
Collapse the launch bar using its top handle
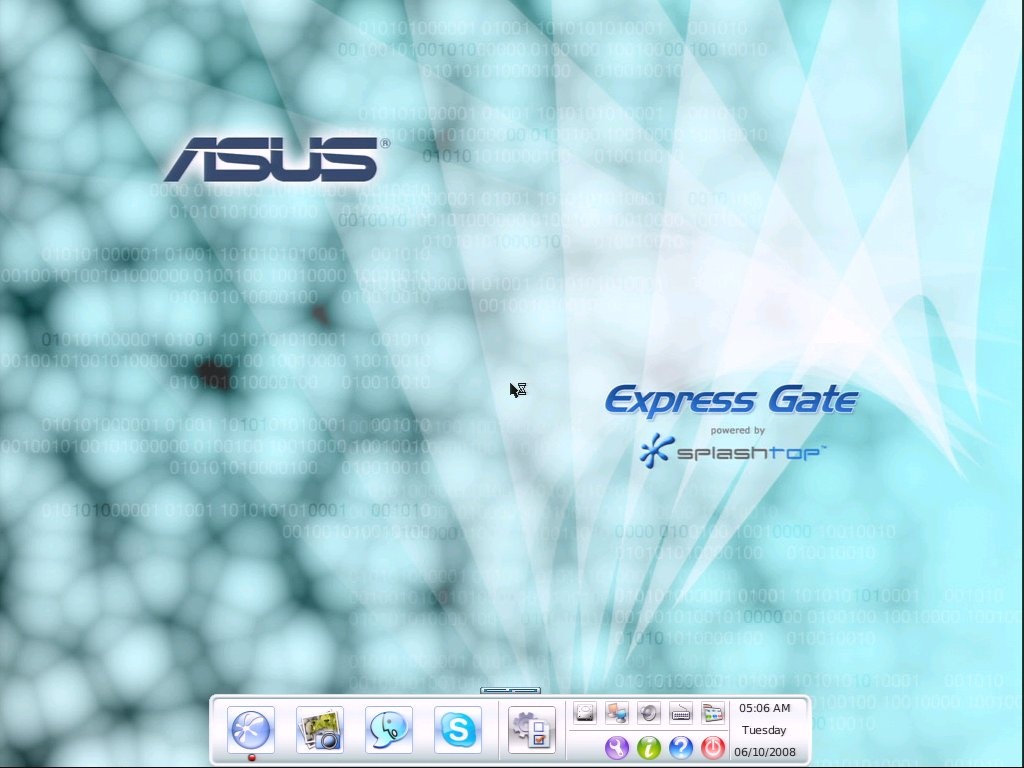[509, 690]
